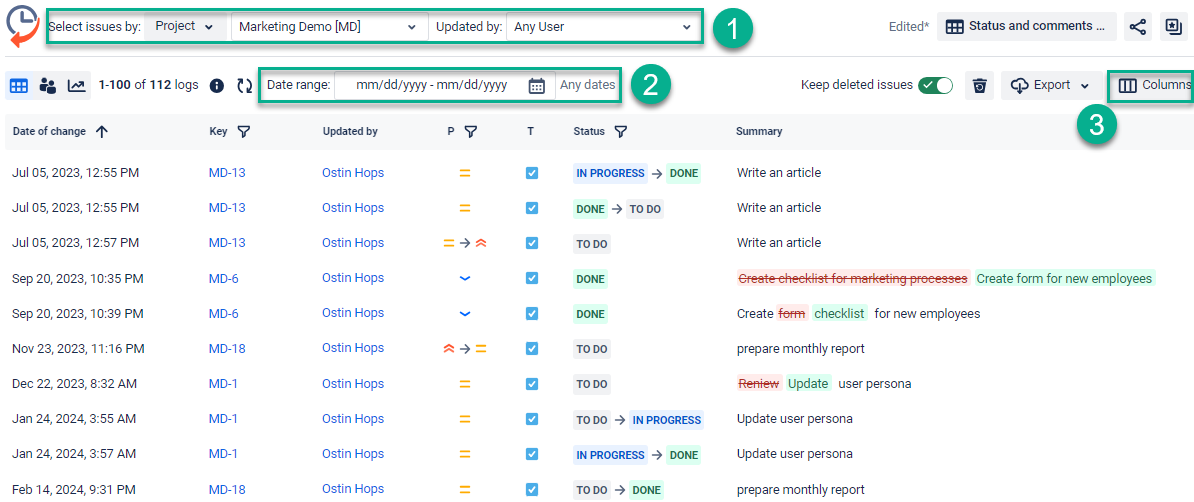Switch to the users view icon
Screen dimensions: 1194x502
(x=47, y=86)
